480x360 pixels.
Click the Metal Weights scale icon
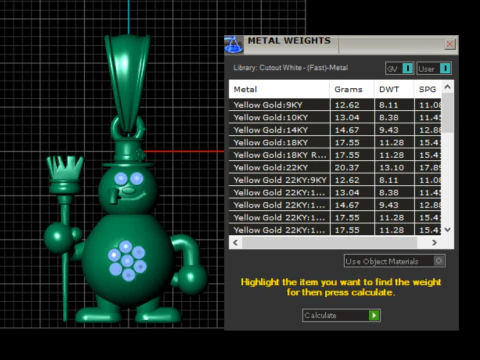click(x=234, y=45)
